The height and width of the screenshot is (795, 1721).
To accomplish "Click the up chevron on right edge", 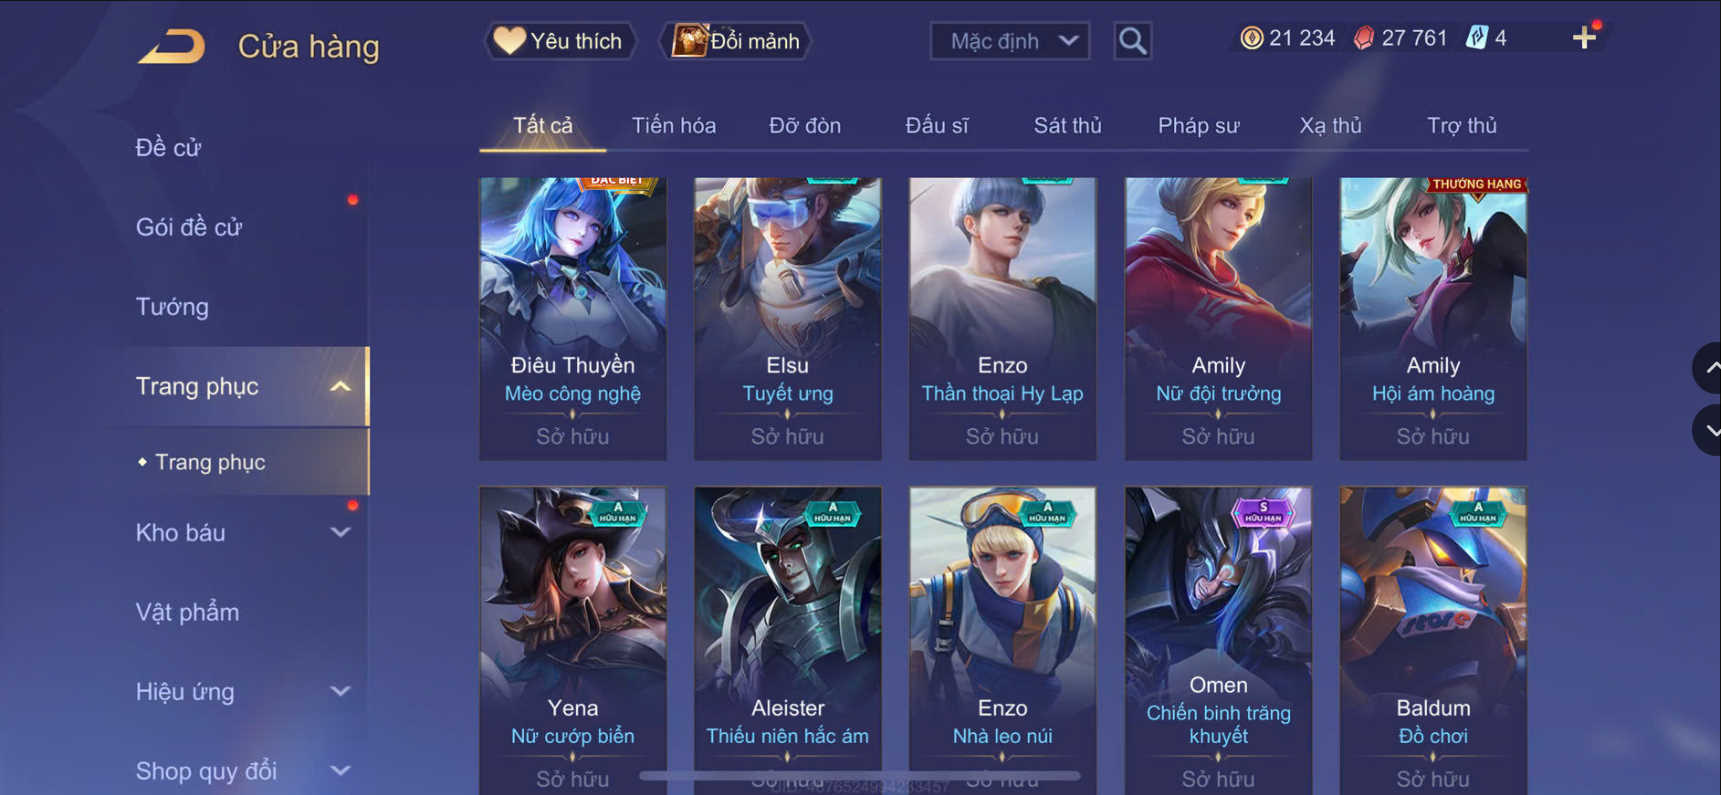I will [x=1708, y=368].
